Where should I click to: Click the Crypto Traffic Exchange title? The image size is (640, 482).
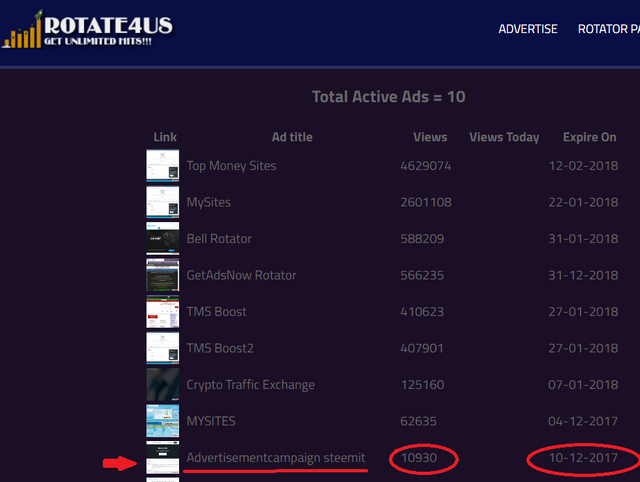pos(250,385)
